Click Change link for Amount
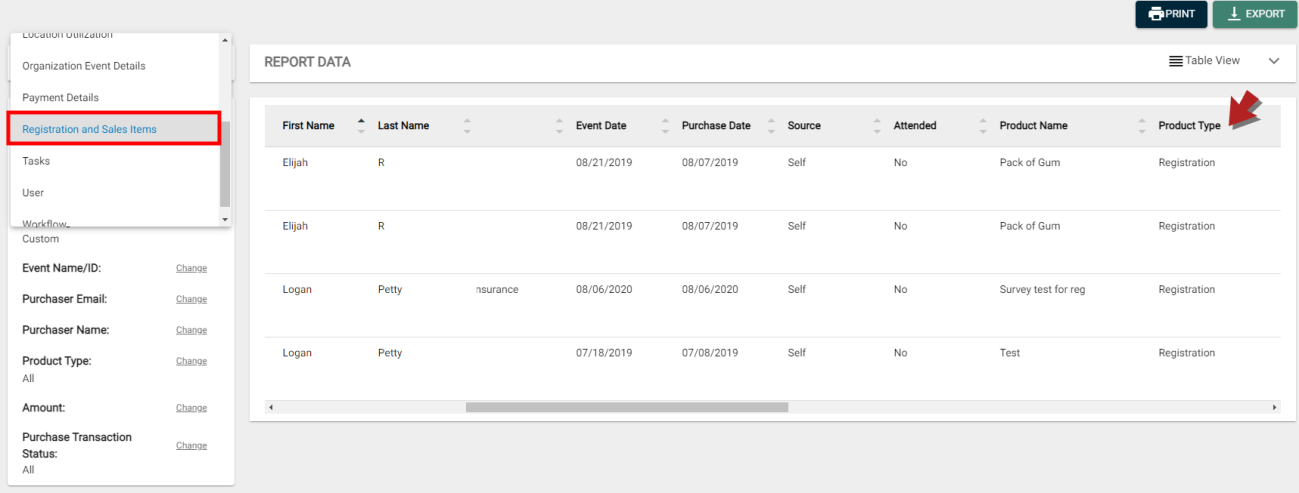This screenshot has height=493, width=1299. [x=191, y=408]
